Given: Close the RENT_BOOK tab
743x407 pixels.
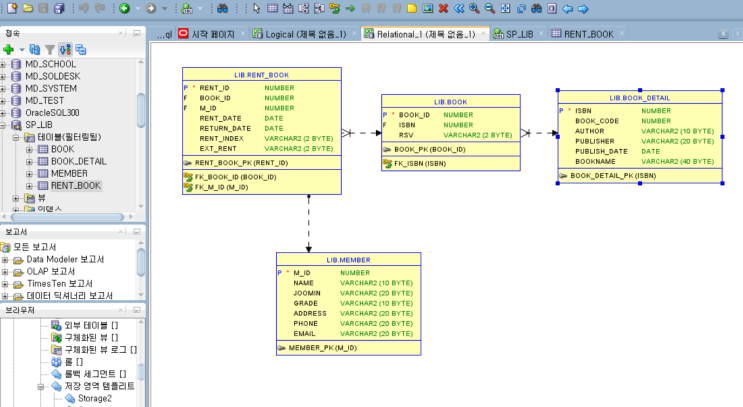Looking at the screenshot, I should click(622, 34).
